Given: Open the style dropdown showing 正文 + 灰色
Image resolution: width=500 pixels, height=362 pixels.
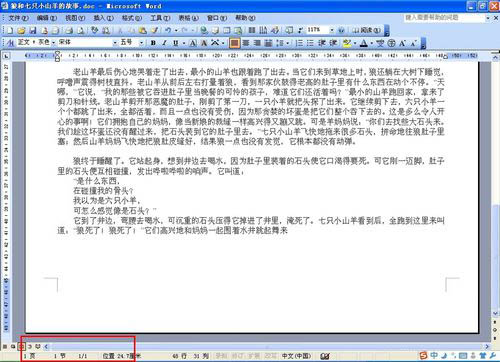Looking at the screenshot, I should pyautogui.click(x=53, y=43).
